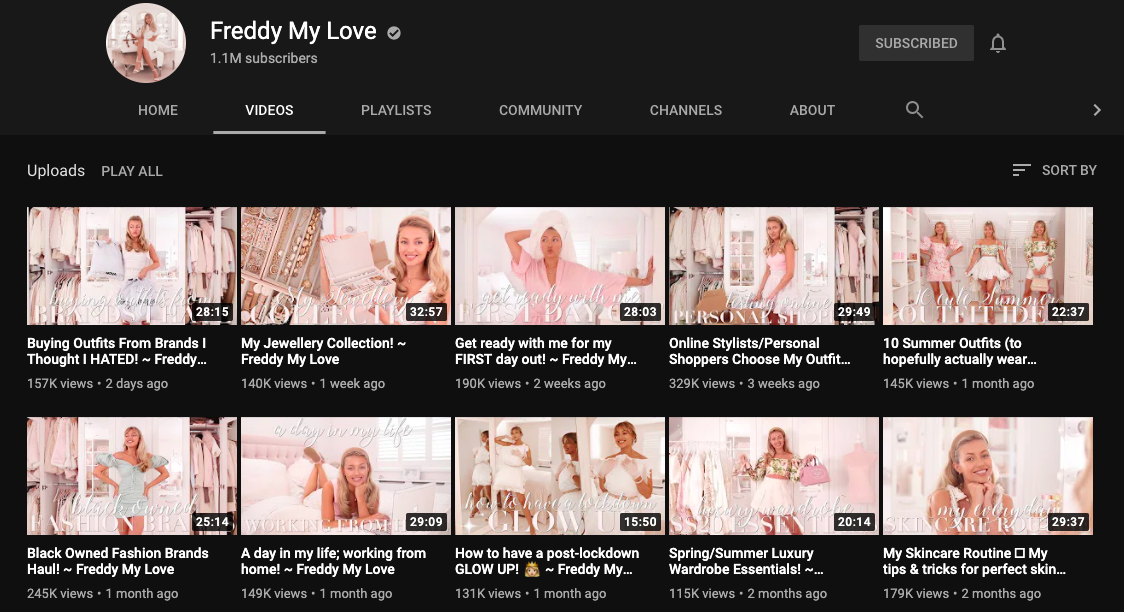Screen dimensions: 1124x612
Task: Click the notification bell icon
Action: [998, 44]
